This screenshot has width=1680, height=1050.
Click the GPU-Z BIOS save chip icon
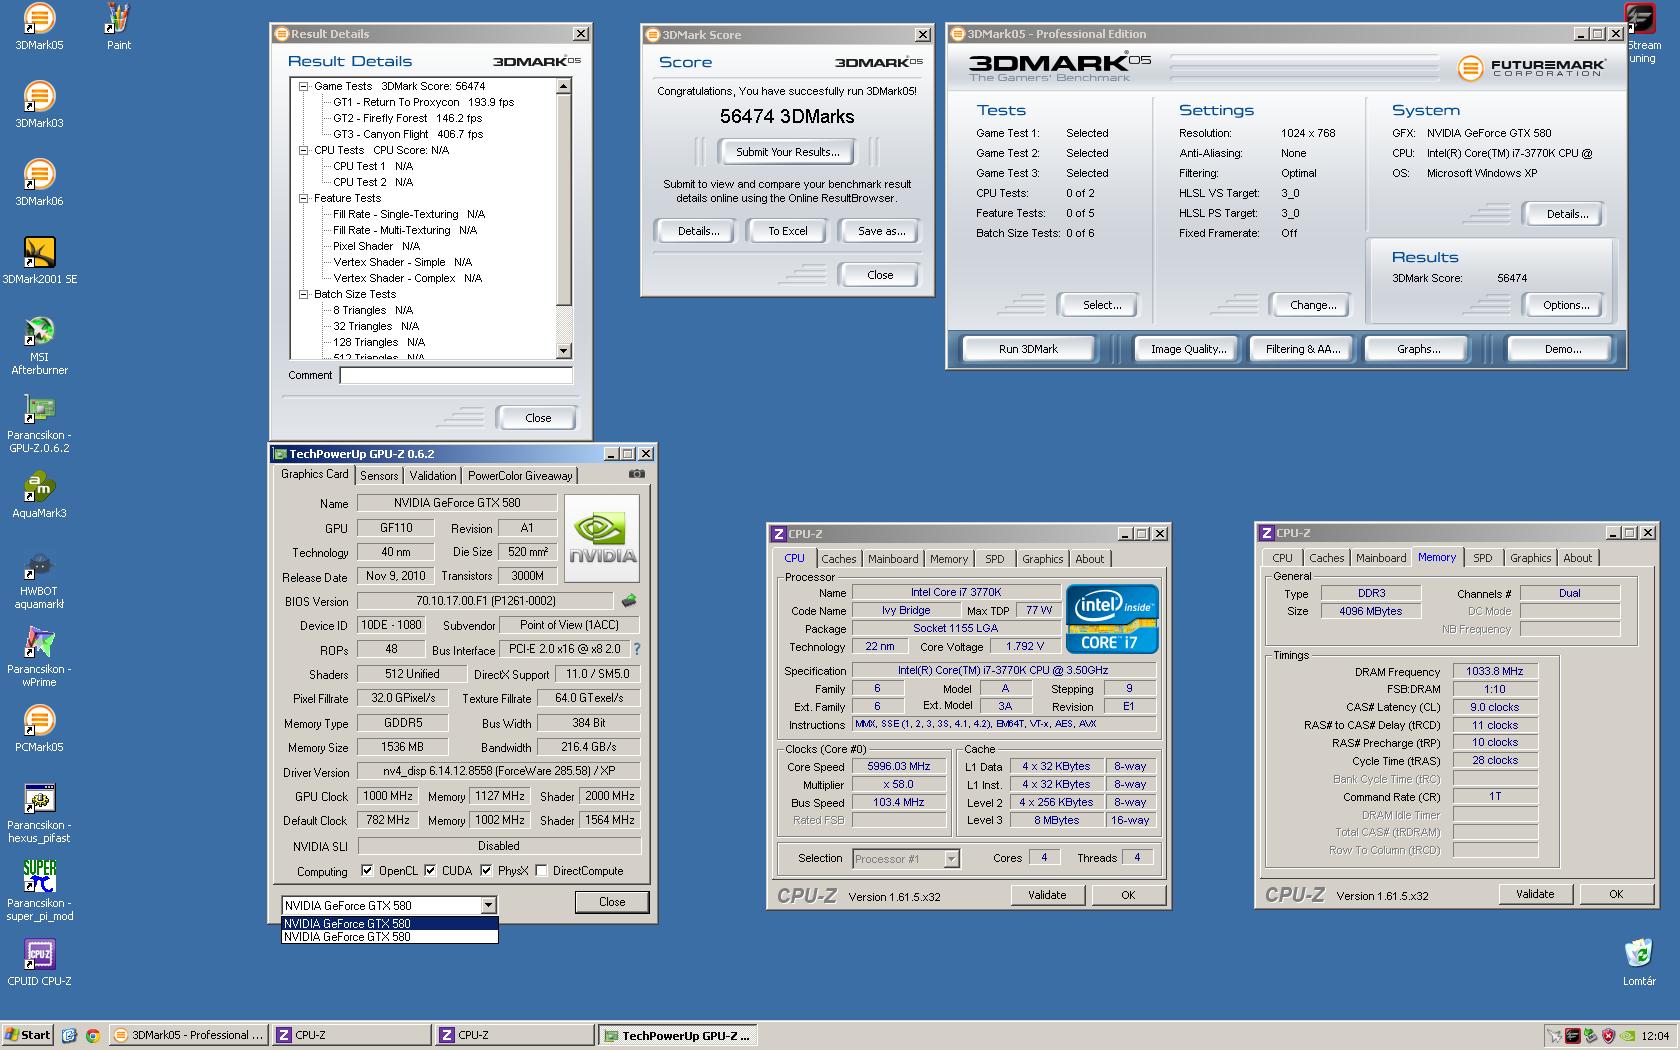pos(629,601)
